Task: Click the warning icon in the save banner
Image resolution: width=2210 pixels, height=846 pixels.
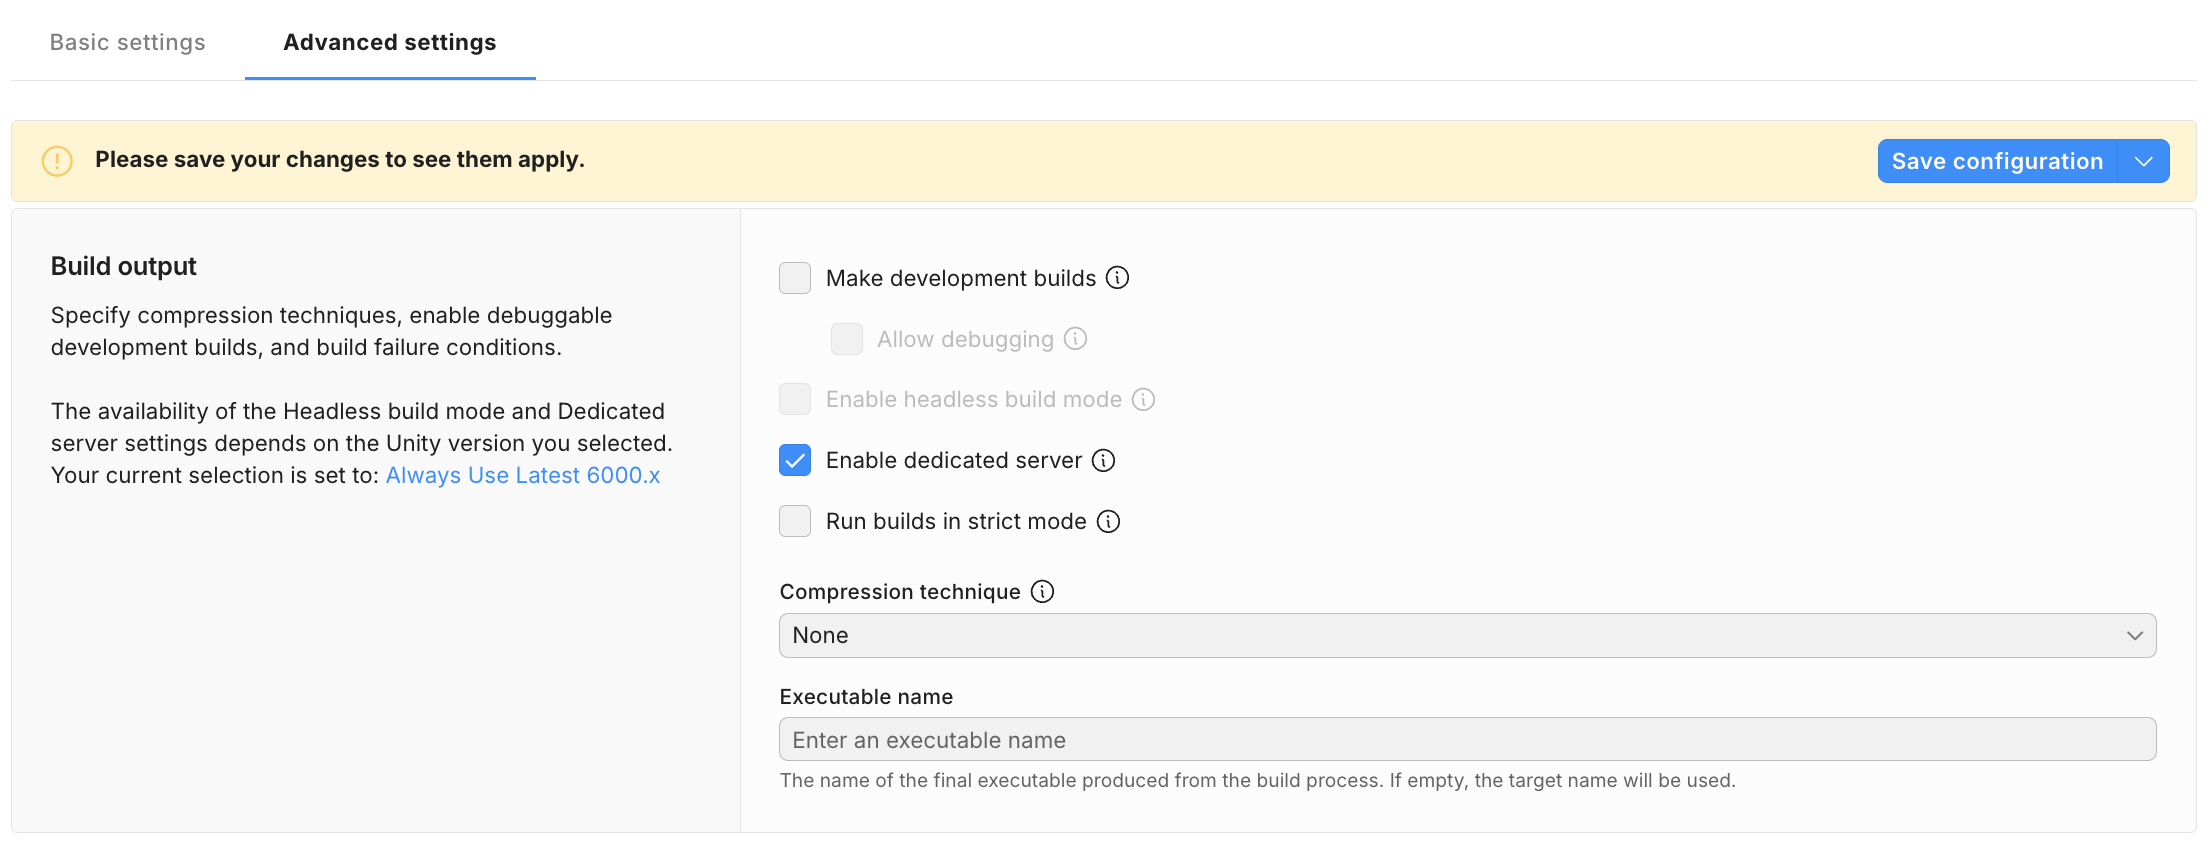Action: tap(57, 161)
